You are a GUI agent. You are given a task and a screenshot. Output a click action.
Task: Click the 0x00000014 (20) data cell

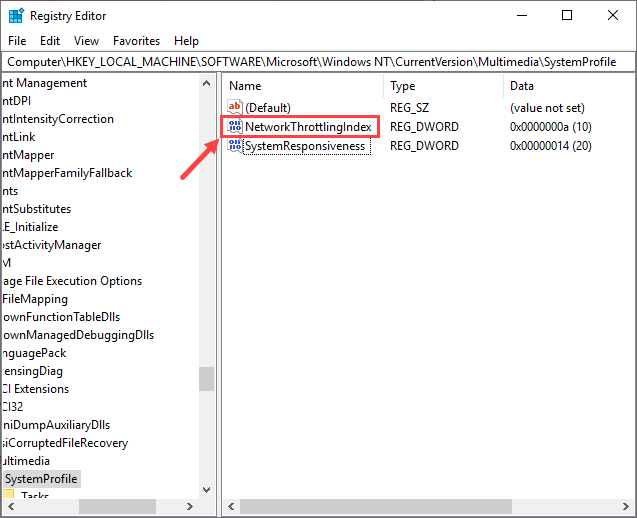point(550,146)
